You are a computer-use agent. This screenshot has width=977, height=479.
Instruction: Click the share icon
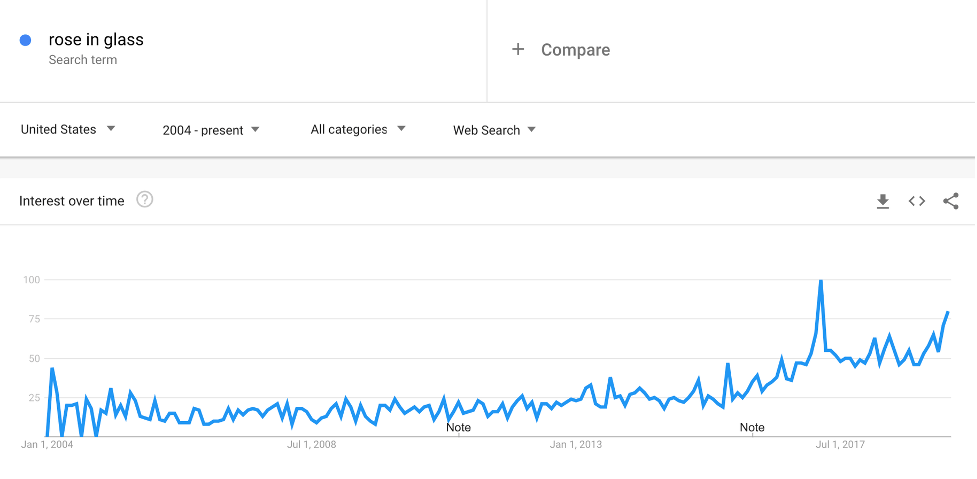[x=951, y=201]
